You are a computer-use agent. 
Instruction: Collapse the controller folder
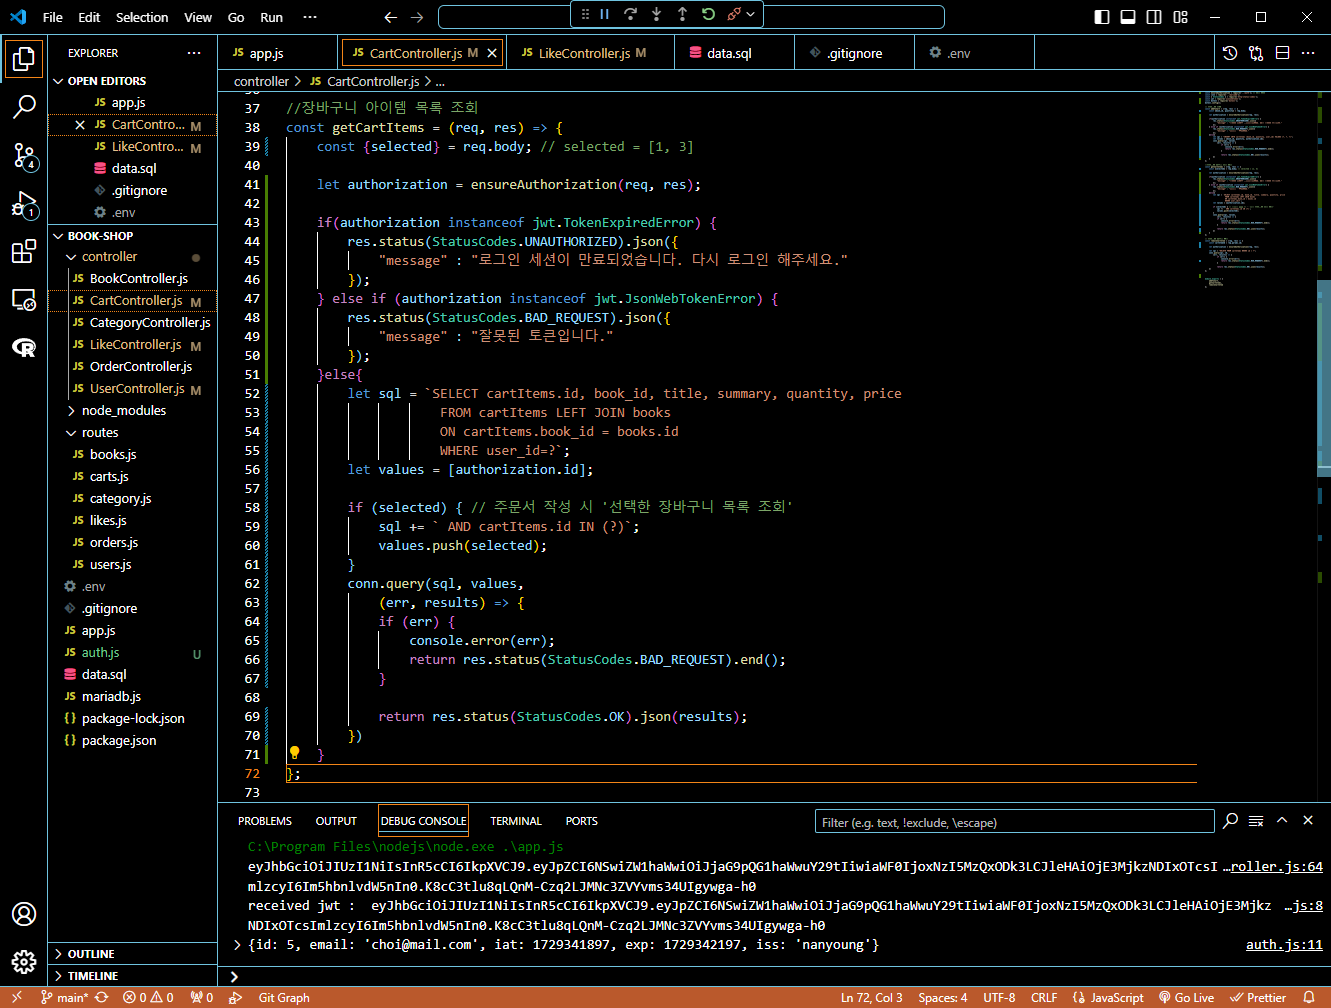pyautogui.click(x=133, y=257)
